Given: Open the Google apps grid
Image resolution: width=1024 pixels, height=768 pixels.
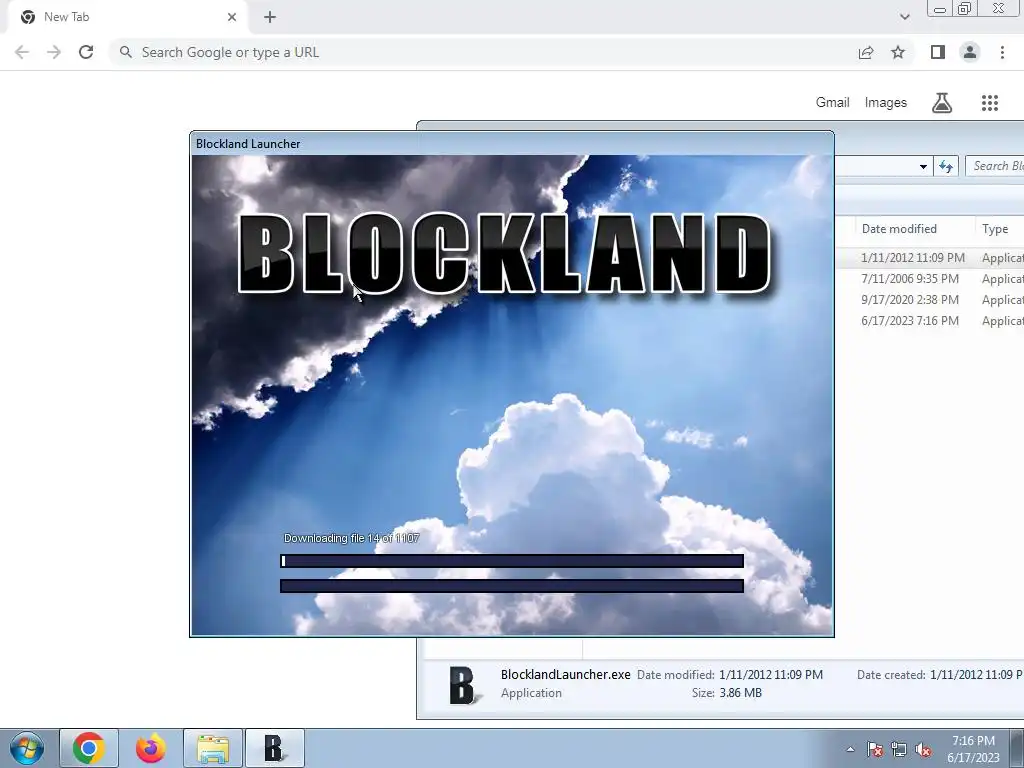Looking at the screenshot, I should (989, 103).
